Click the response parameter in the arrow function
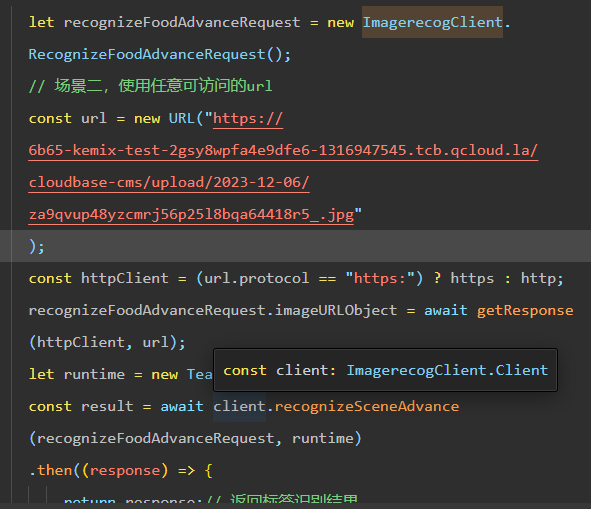The image size is (591, 509). pyautogui.click(x=125, y=471)
